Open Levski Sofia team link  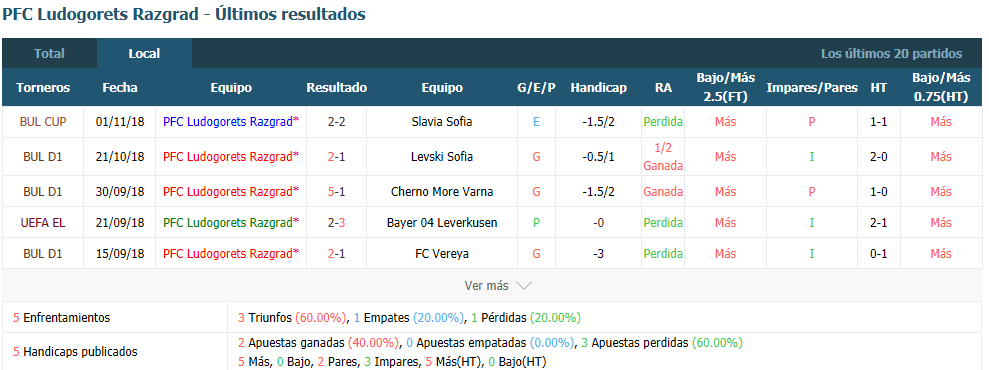coord(442,156)
